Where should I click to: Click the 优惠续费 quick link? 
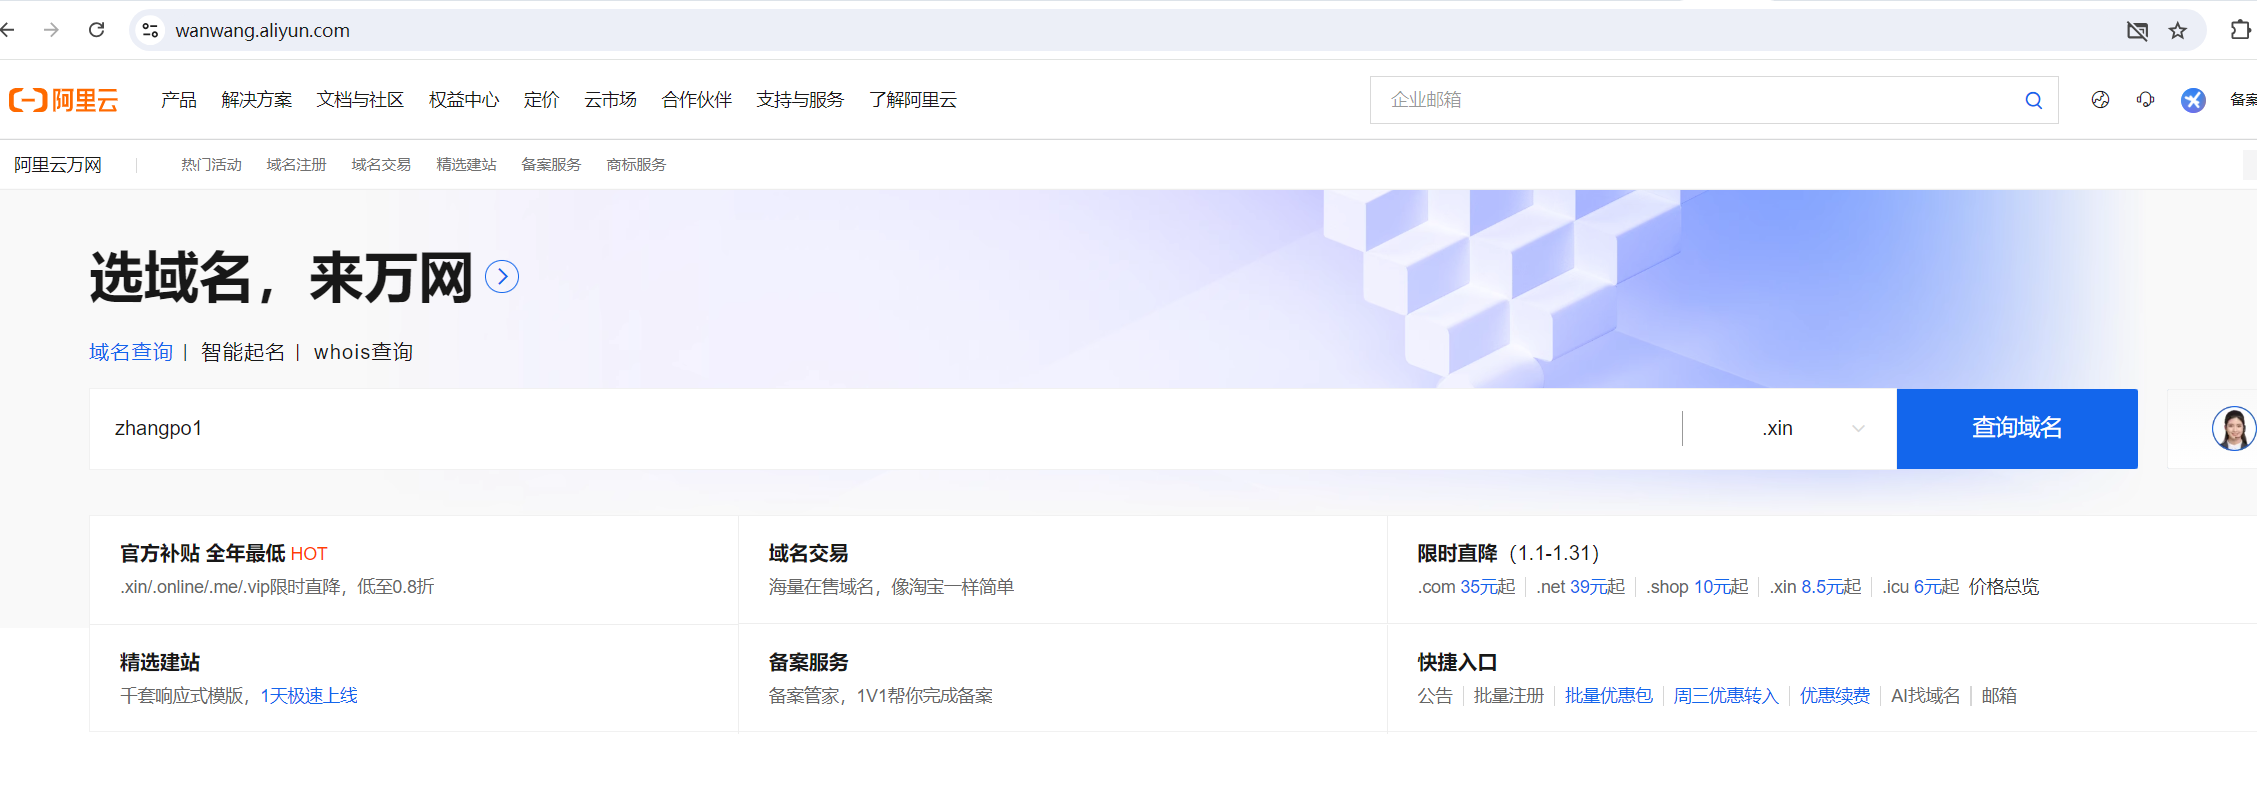[1835, 696]
